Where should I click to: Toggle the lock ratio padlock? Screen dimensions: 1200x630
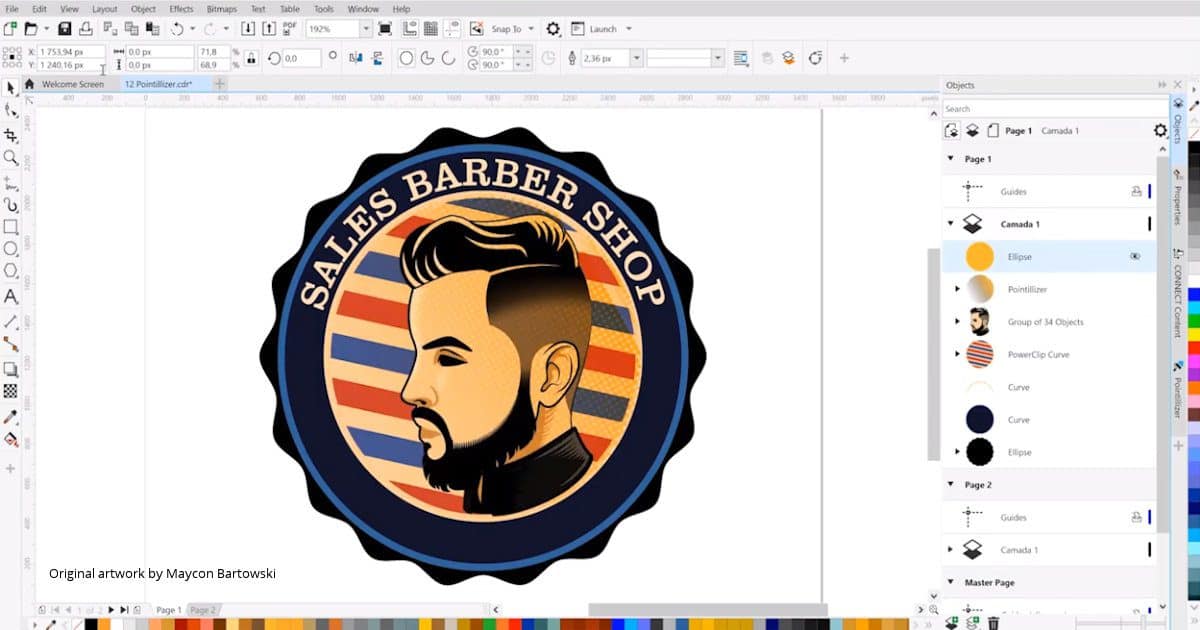pyautogui.click(x=249, y=59)
